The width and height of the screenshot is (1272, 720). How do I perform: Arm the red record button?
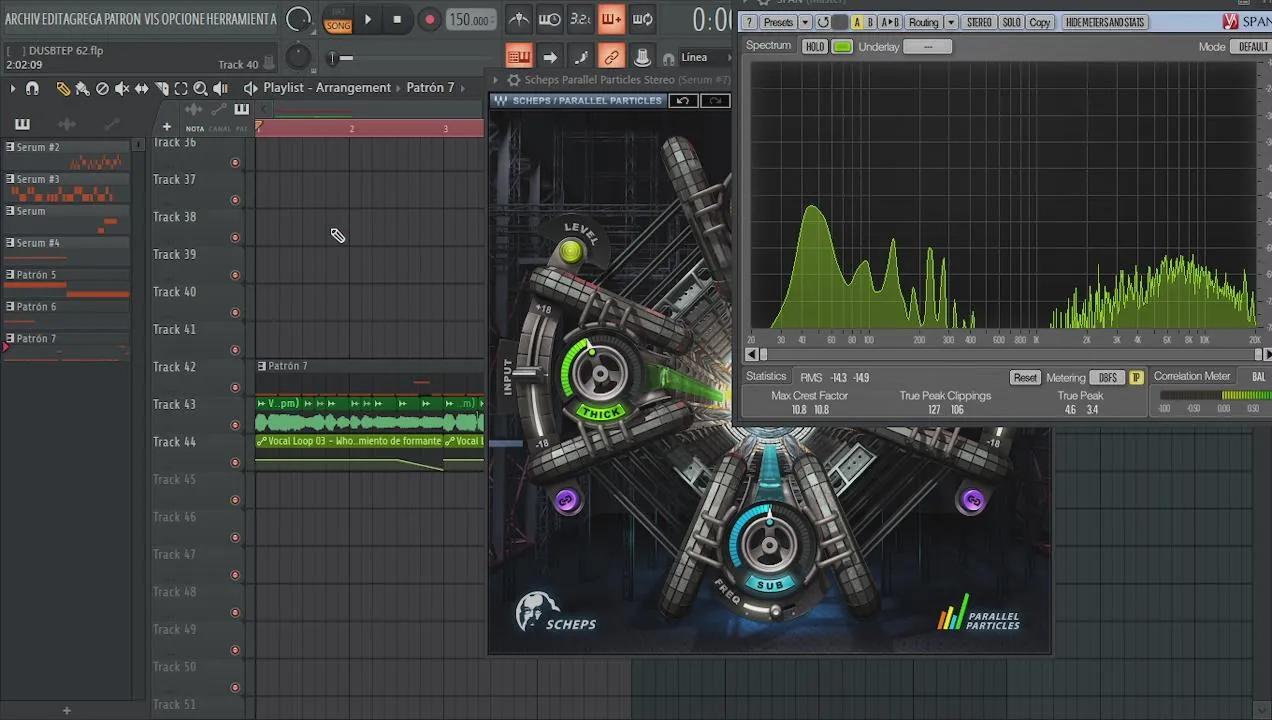coord(429,19)
